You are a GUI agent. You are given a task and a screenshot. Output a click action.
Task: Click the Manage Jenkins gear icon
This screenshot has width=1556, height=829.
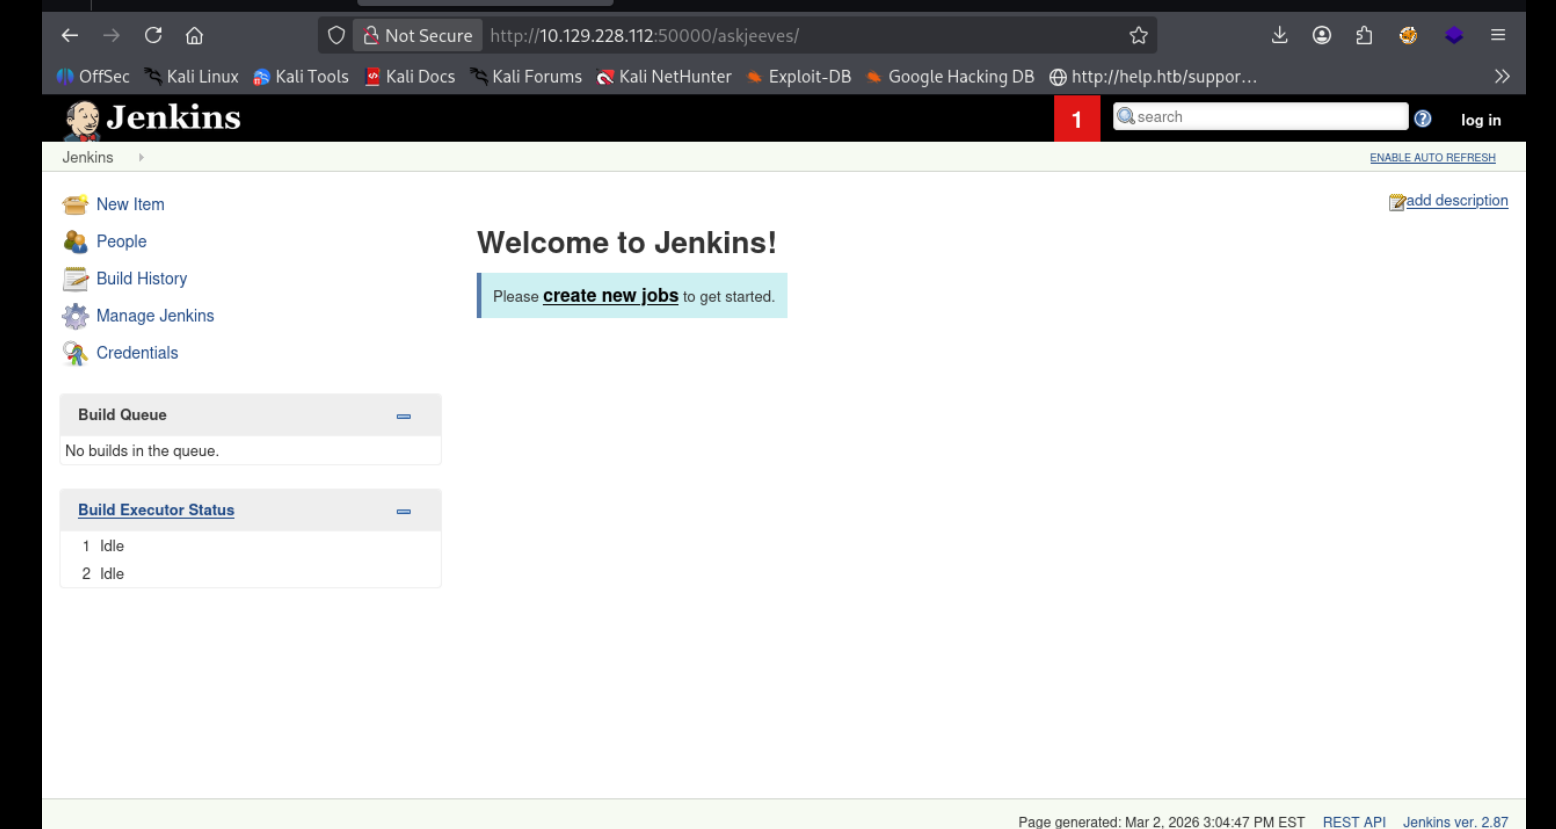(x=75, y=316)
